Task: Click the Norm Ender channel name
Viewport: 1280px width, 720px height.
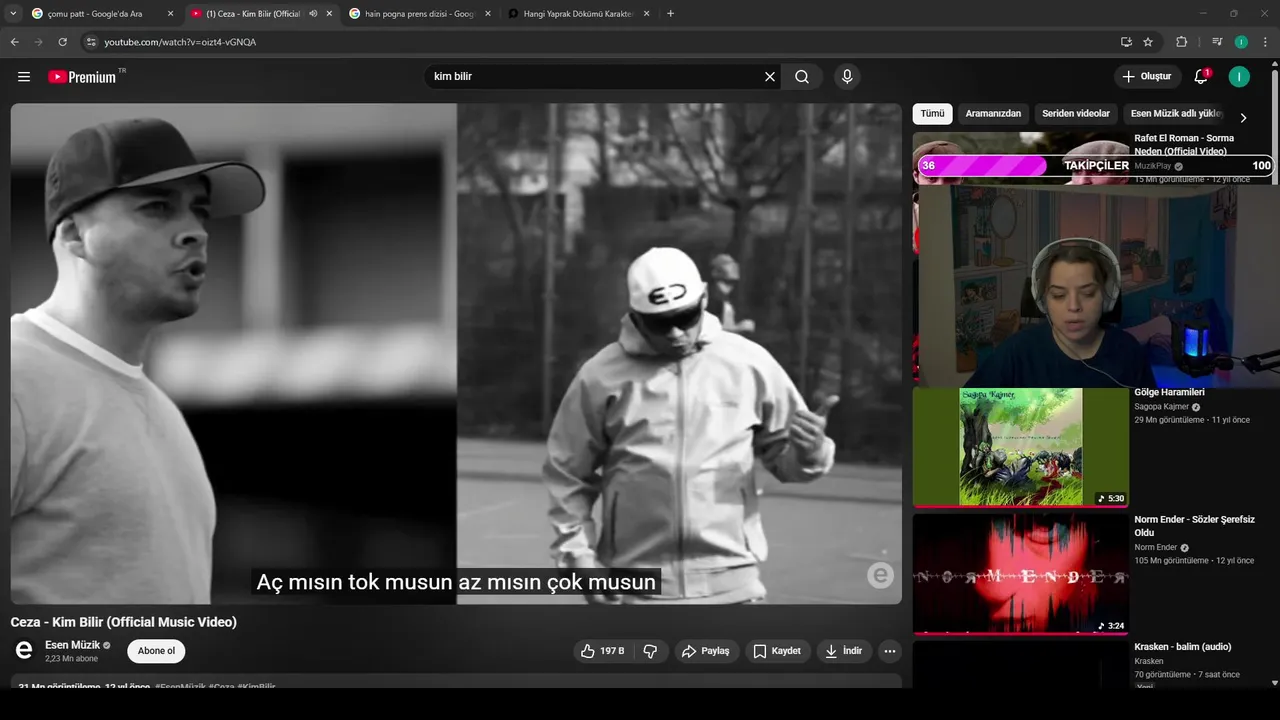Action: (1156, 548)
